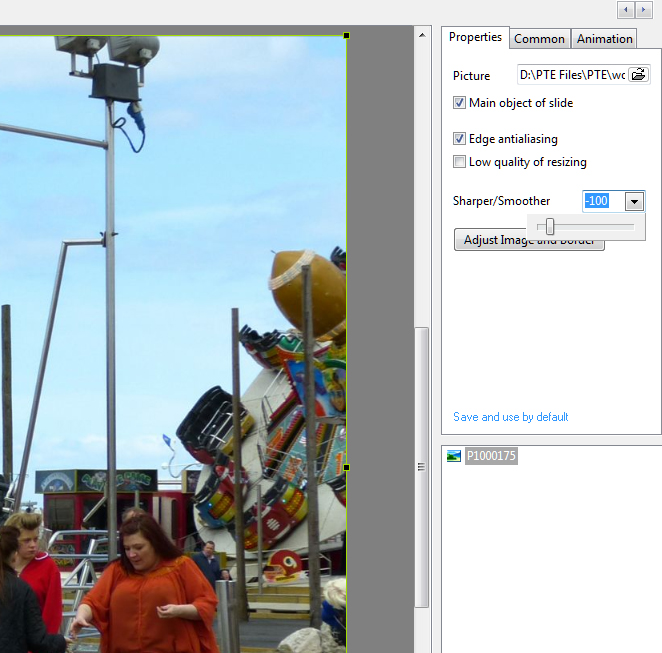The width and height of the screenshot is (662, 653).
Task: Click the image icon beside P1000175
Action: (x=455, y=456)
